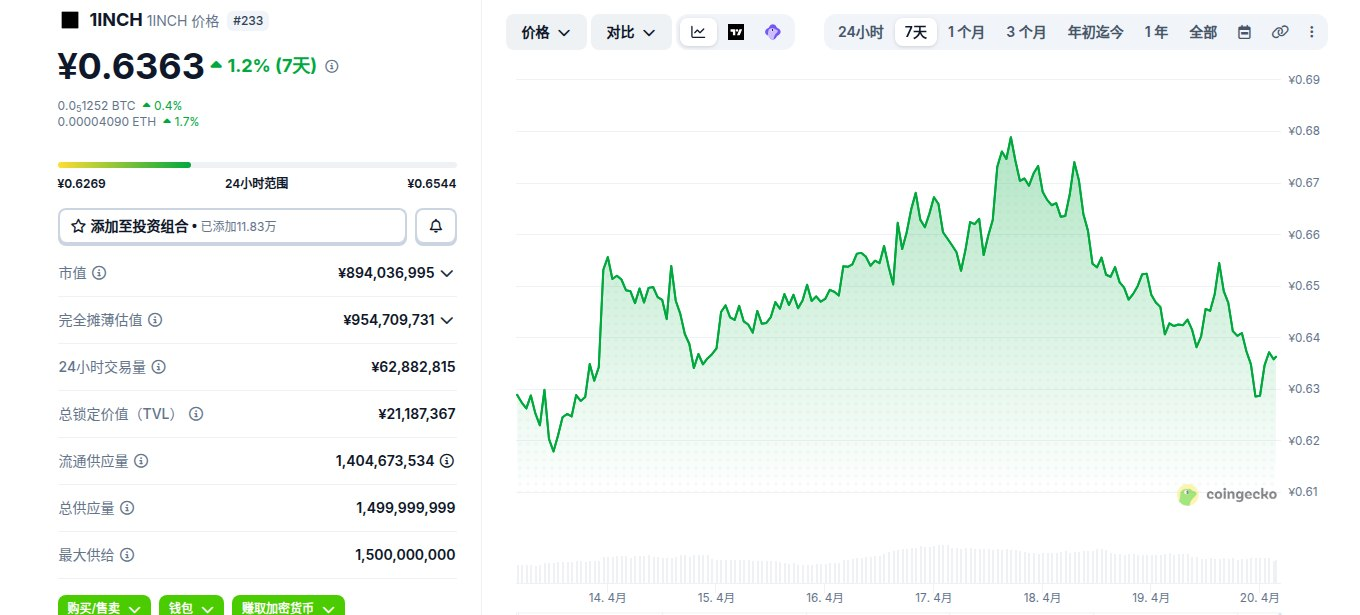Open the 赚取加密货币 dropdown
This screenshot has height=615, width=1360.
coord(288,607)
